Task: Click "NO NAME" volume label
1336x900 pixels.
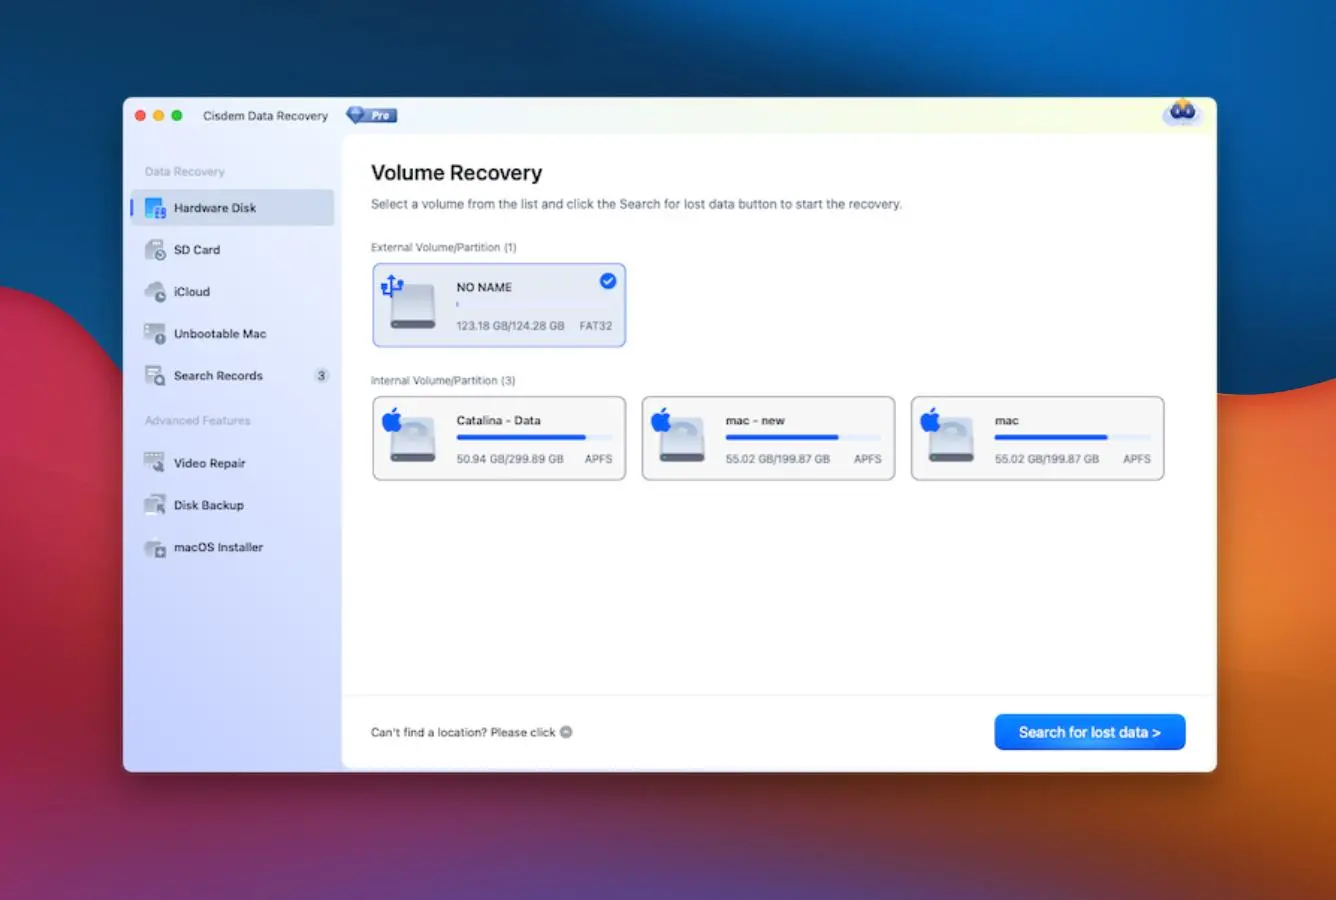Action: tap(484, 287)
